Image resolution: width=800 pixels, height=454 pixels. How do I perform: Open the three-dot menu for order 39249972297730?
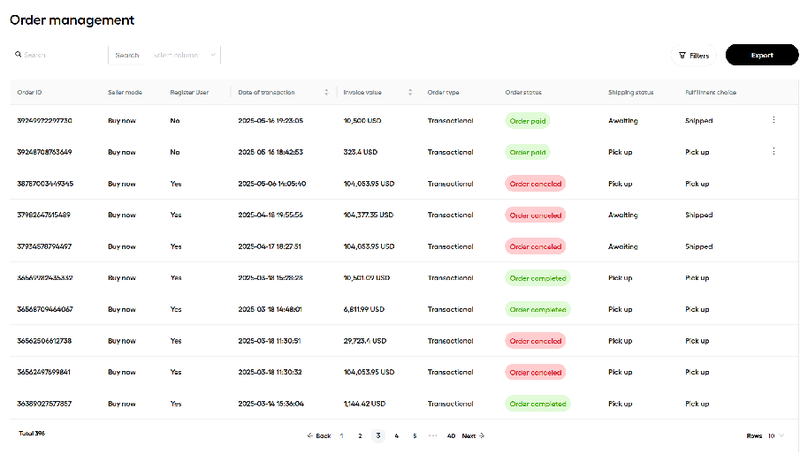773,120
